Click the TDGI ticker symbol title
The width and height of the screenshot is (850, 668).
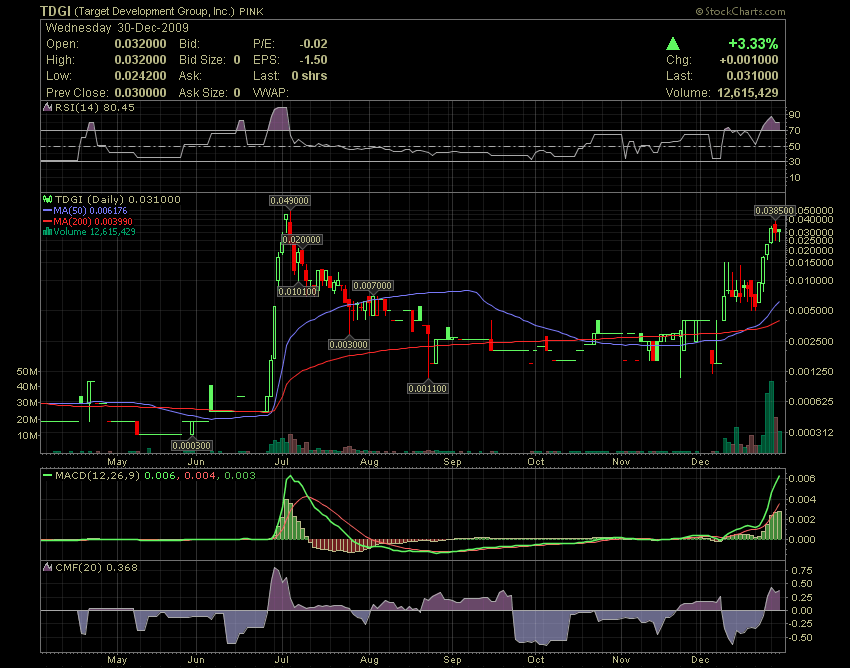[55, 11]
